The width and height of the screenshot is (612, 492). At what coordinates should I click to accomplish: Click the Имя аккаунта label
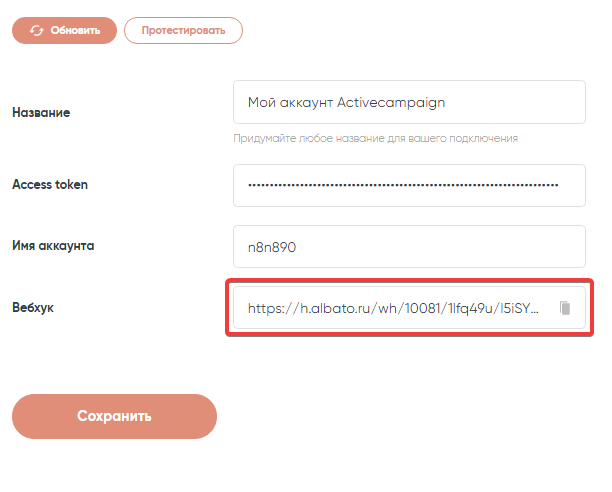(53, 245)
